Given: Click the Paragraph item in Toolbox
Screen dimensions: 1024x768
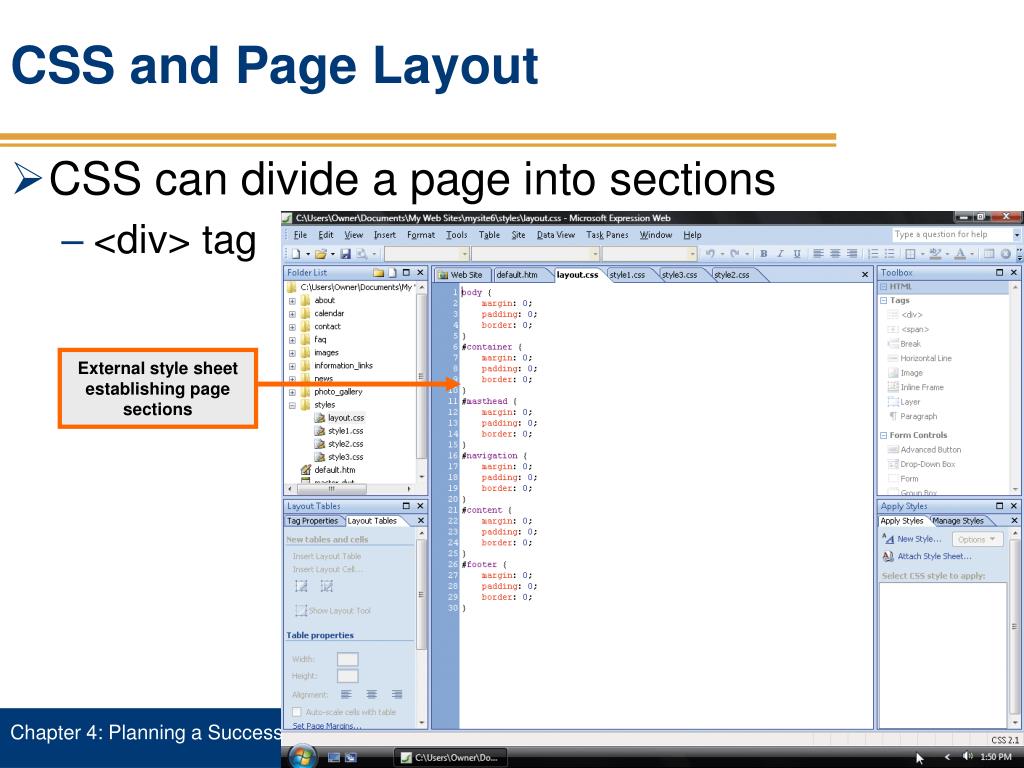Looking at the screenshot, I should click(x=913, y=416).
